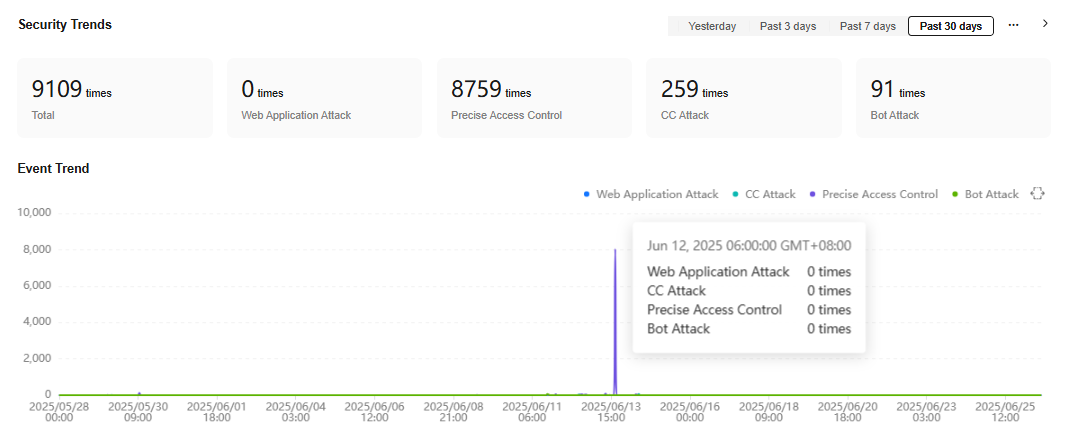Click the 2025/05/30 09:00 axis label

tap(138, 411)
